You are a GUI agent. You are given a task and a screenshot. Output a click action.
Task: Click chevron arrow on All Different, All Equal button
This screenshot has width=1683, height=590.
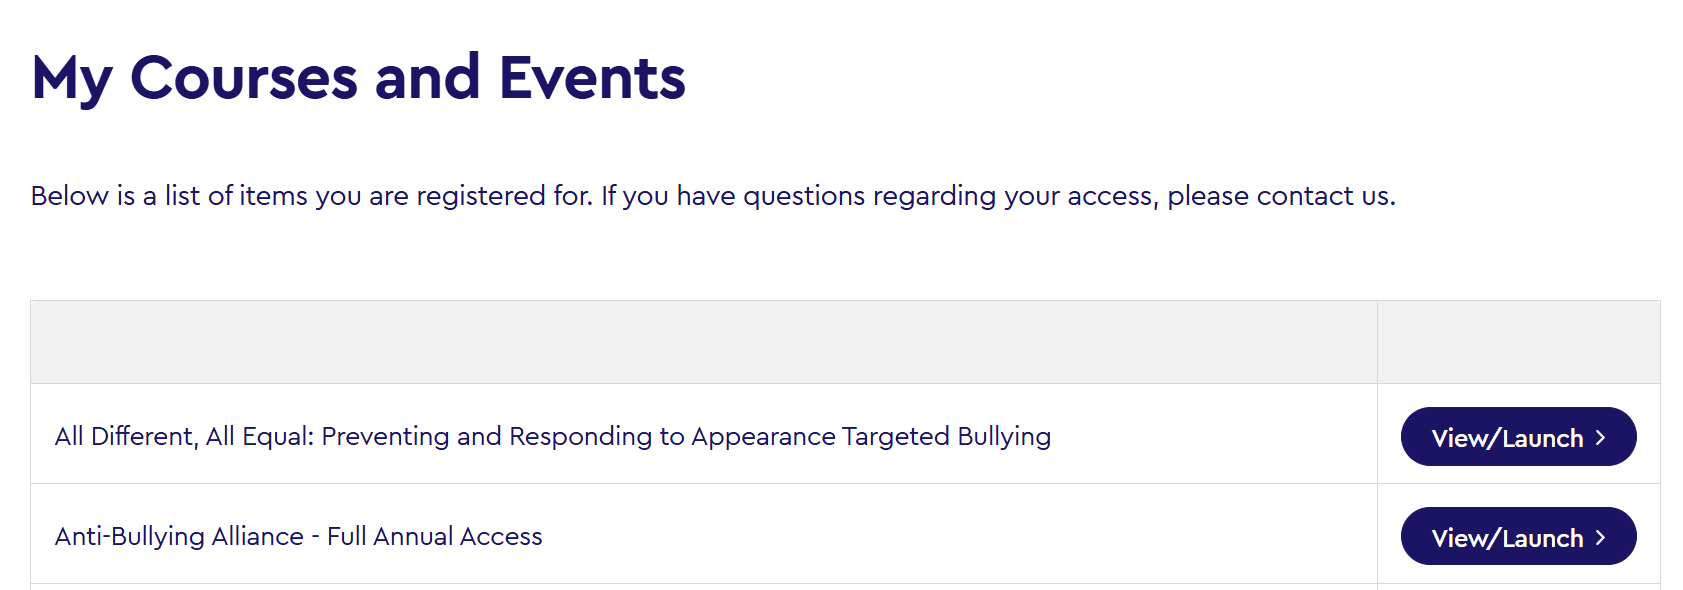pyautogui.click(x=1601, y=438)
